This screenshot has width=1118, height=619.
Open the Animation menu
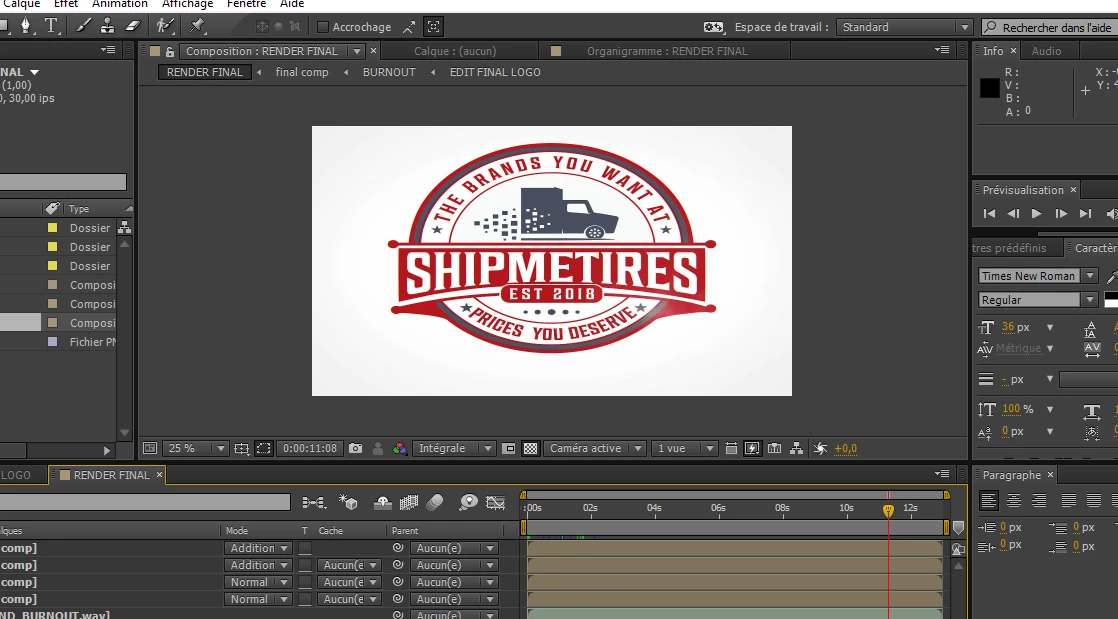point(120,4)
